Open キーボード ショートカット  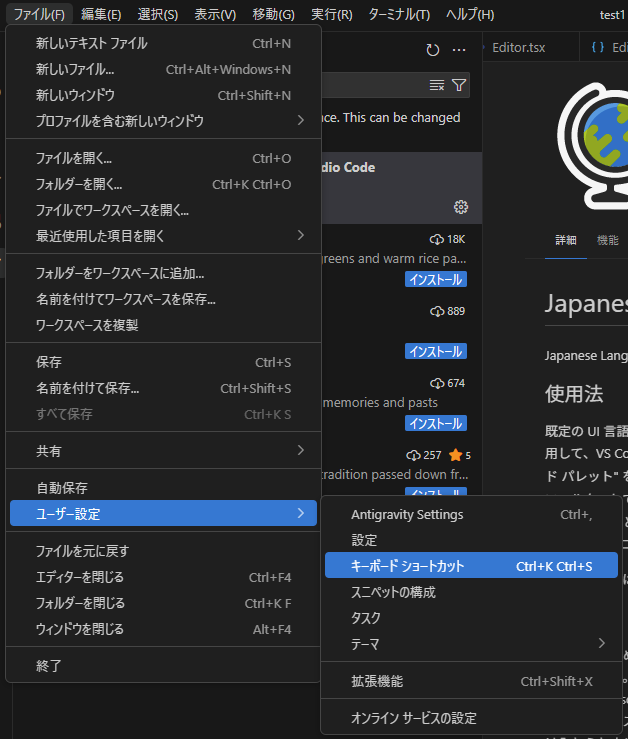pos(471,565)
